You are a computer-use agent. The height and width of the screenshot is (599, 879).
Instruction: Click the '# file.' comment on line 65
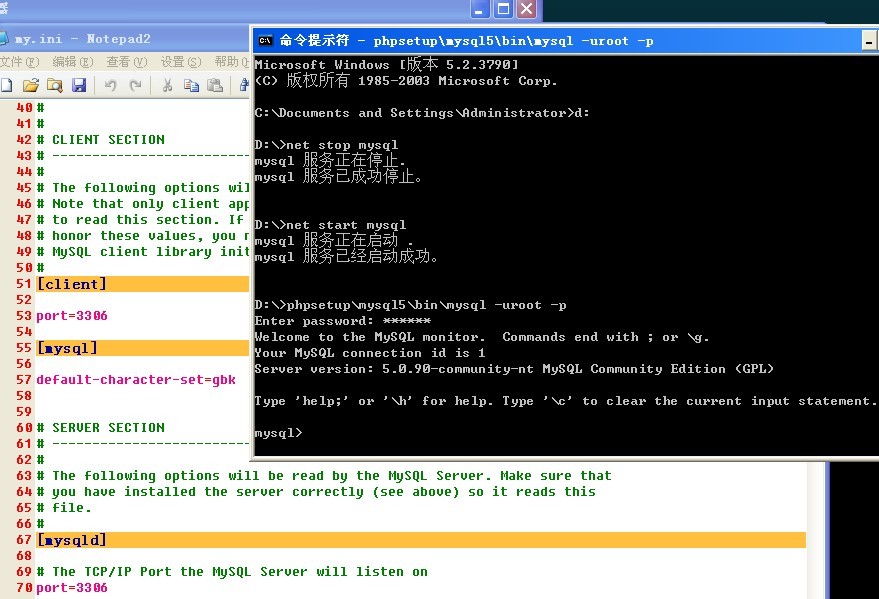point(64,508)
